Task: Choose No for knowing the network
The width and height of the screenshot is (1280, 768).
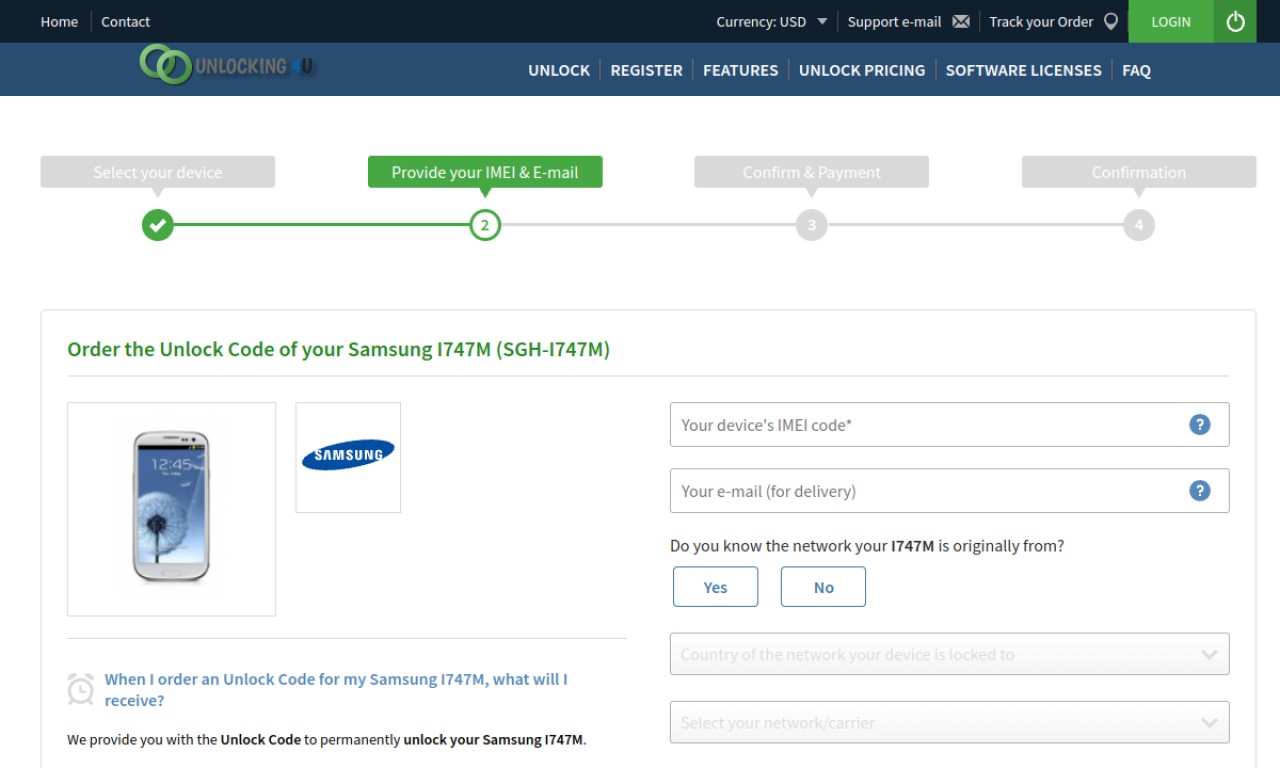Action: tap(823, 587)
